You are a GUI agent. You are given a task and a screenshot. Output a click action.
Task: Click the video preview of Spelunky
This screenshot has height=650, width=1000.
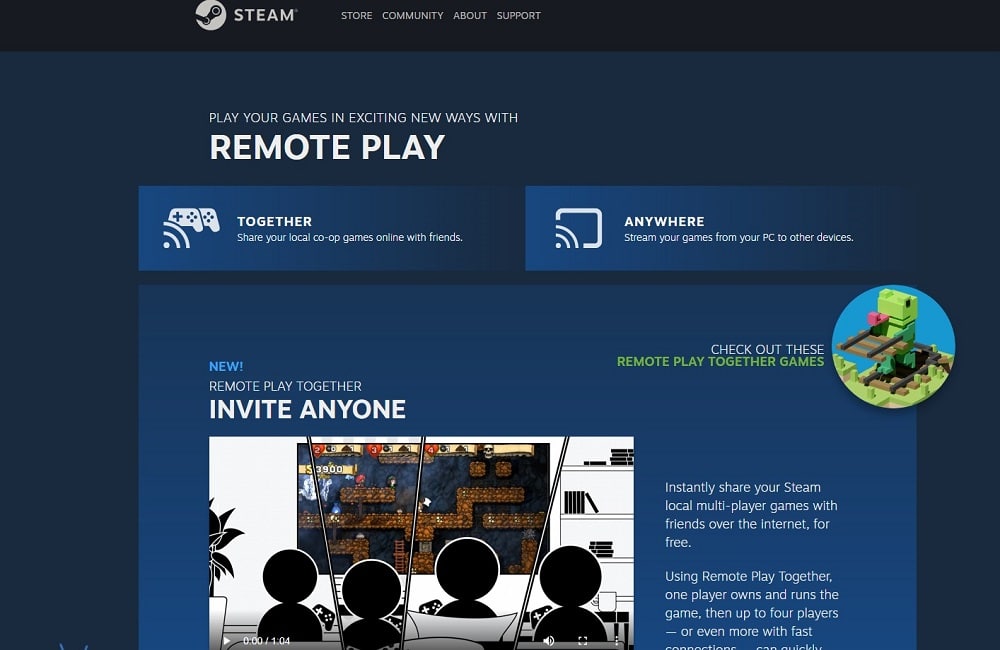[422, 543]
